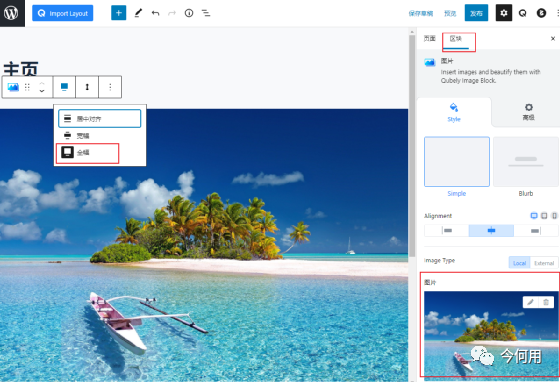Viewport: 560px width, 382px height.
Task: Open the round black plugin icon
Action: 541,13
